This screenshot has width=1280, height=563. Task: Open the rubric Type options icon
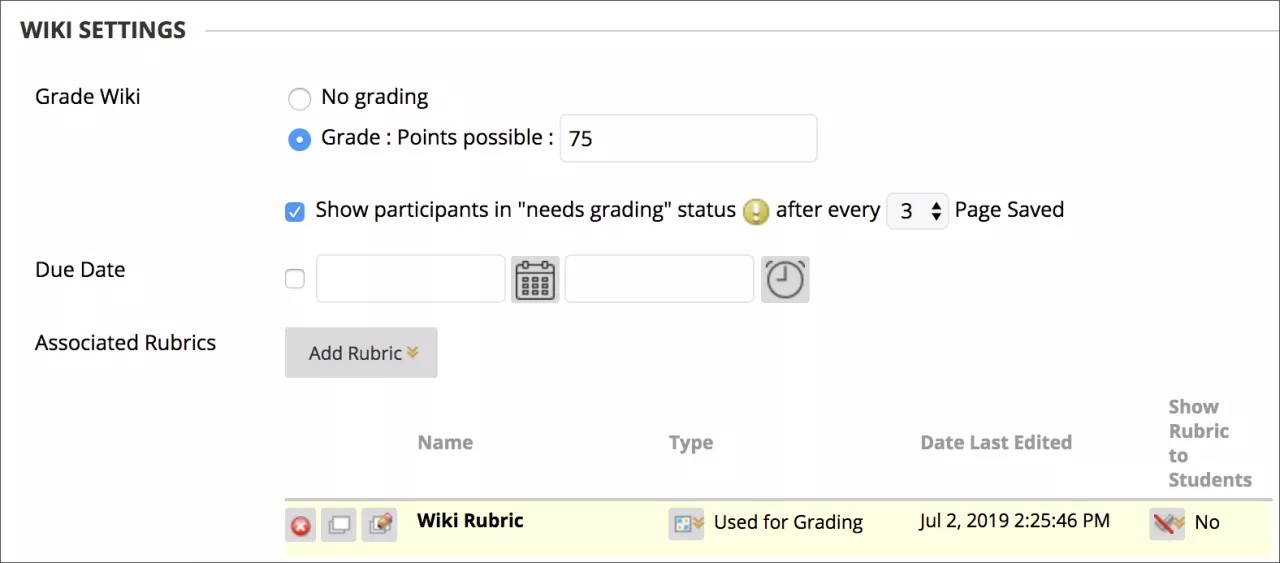(686, 523)
